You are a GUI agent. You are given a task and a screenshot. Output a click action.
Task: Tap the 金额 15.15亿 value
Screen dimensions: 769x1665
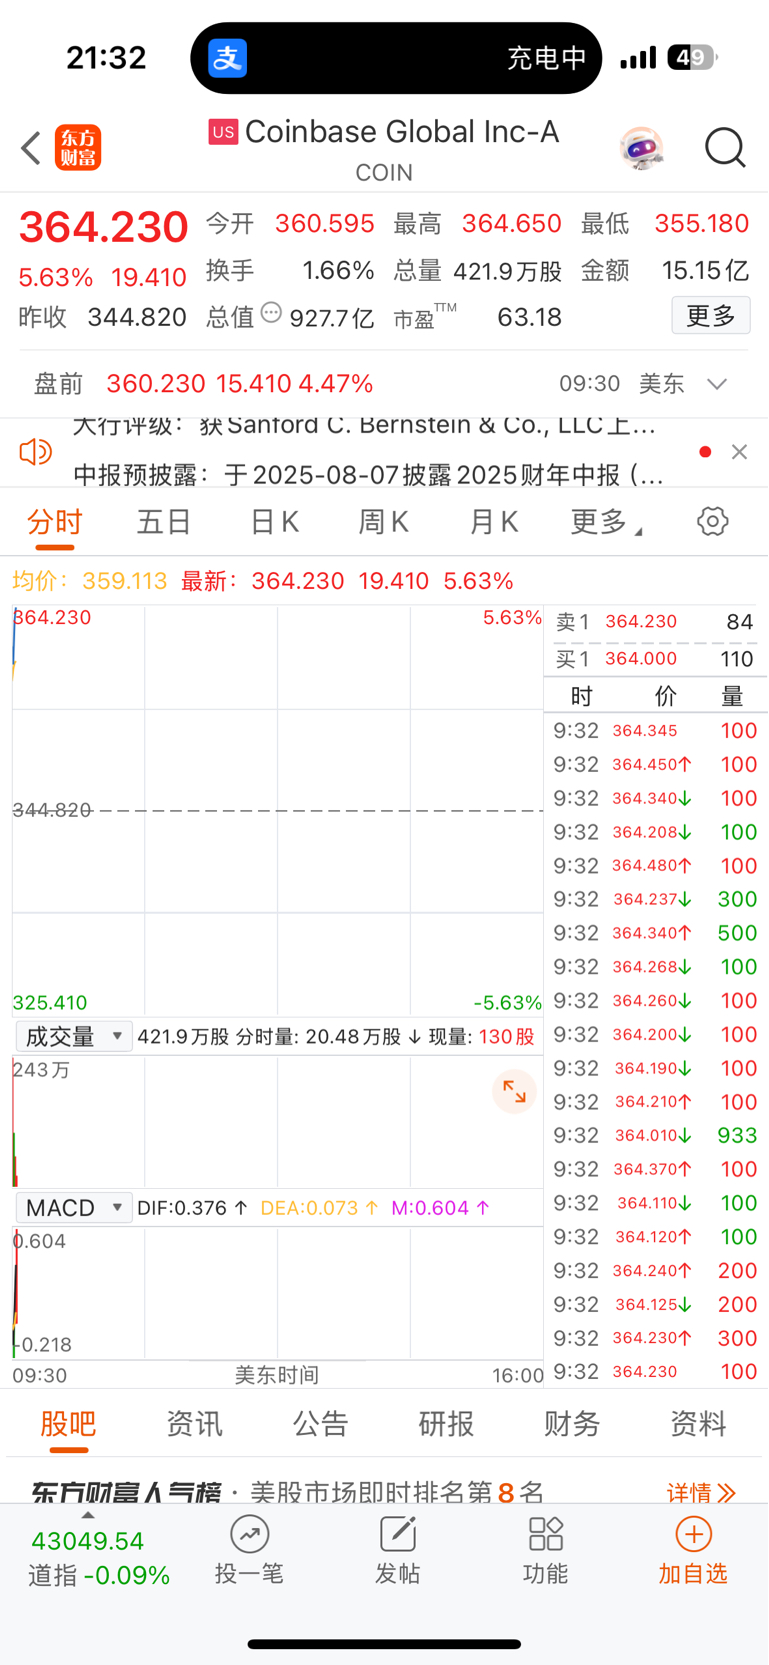705,271
